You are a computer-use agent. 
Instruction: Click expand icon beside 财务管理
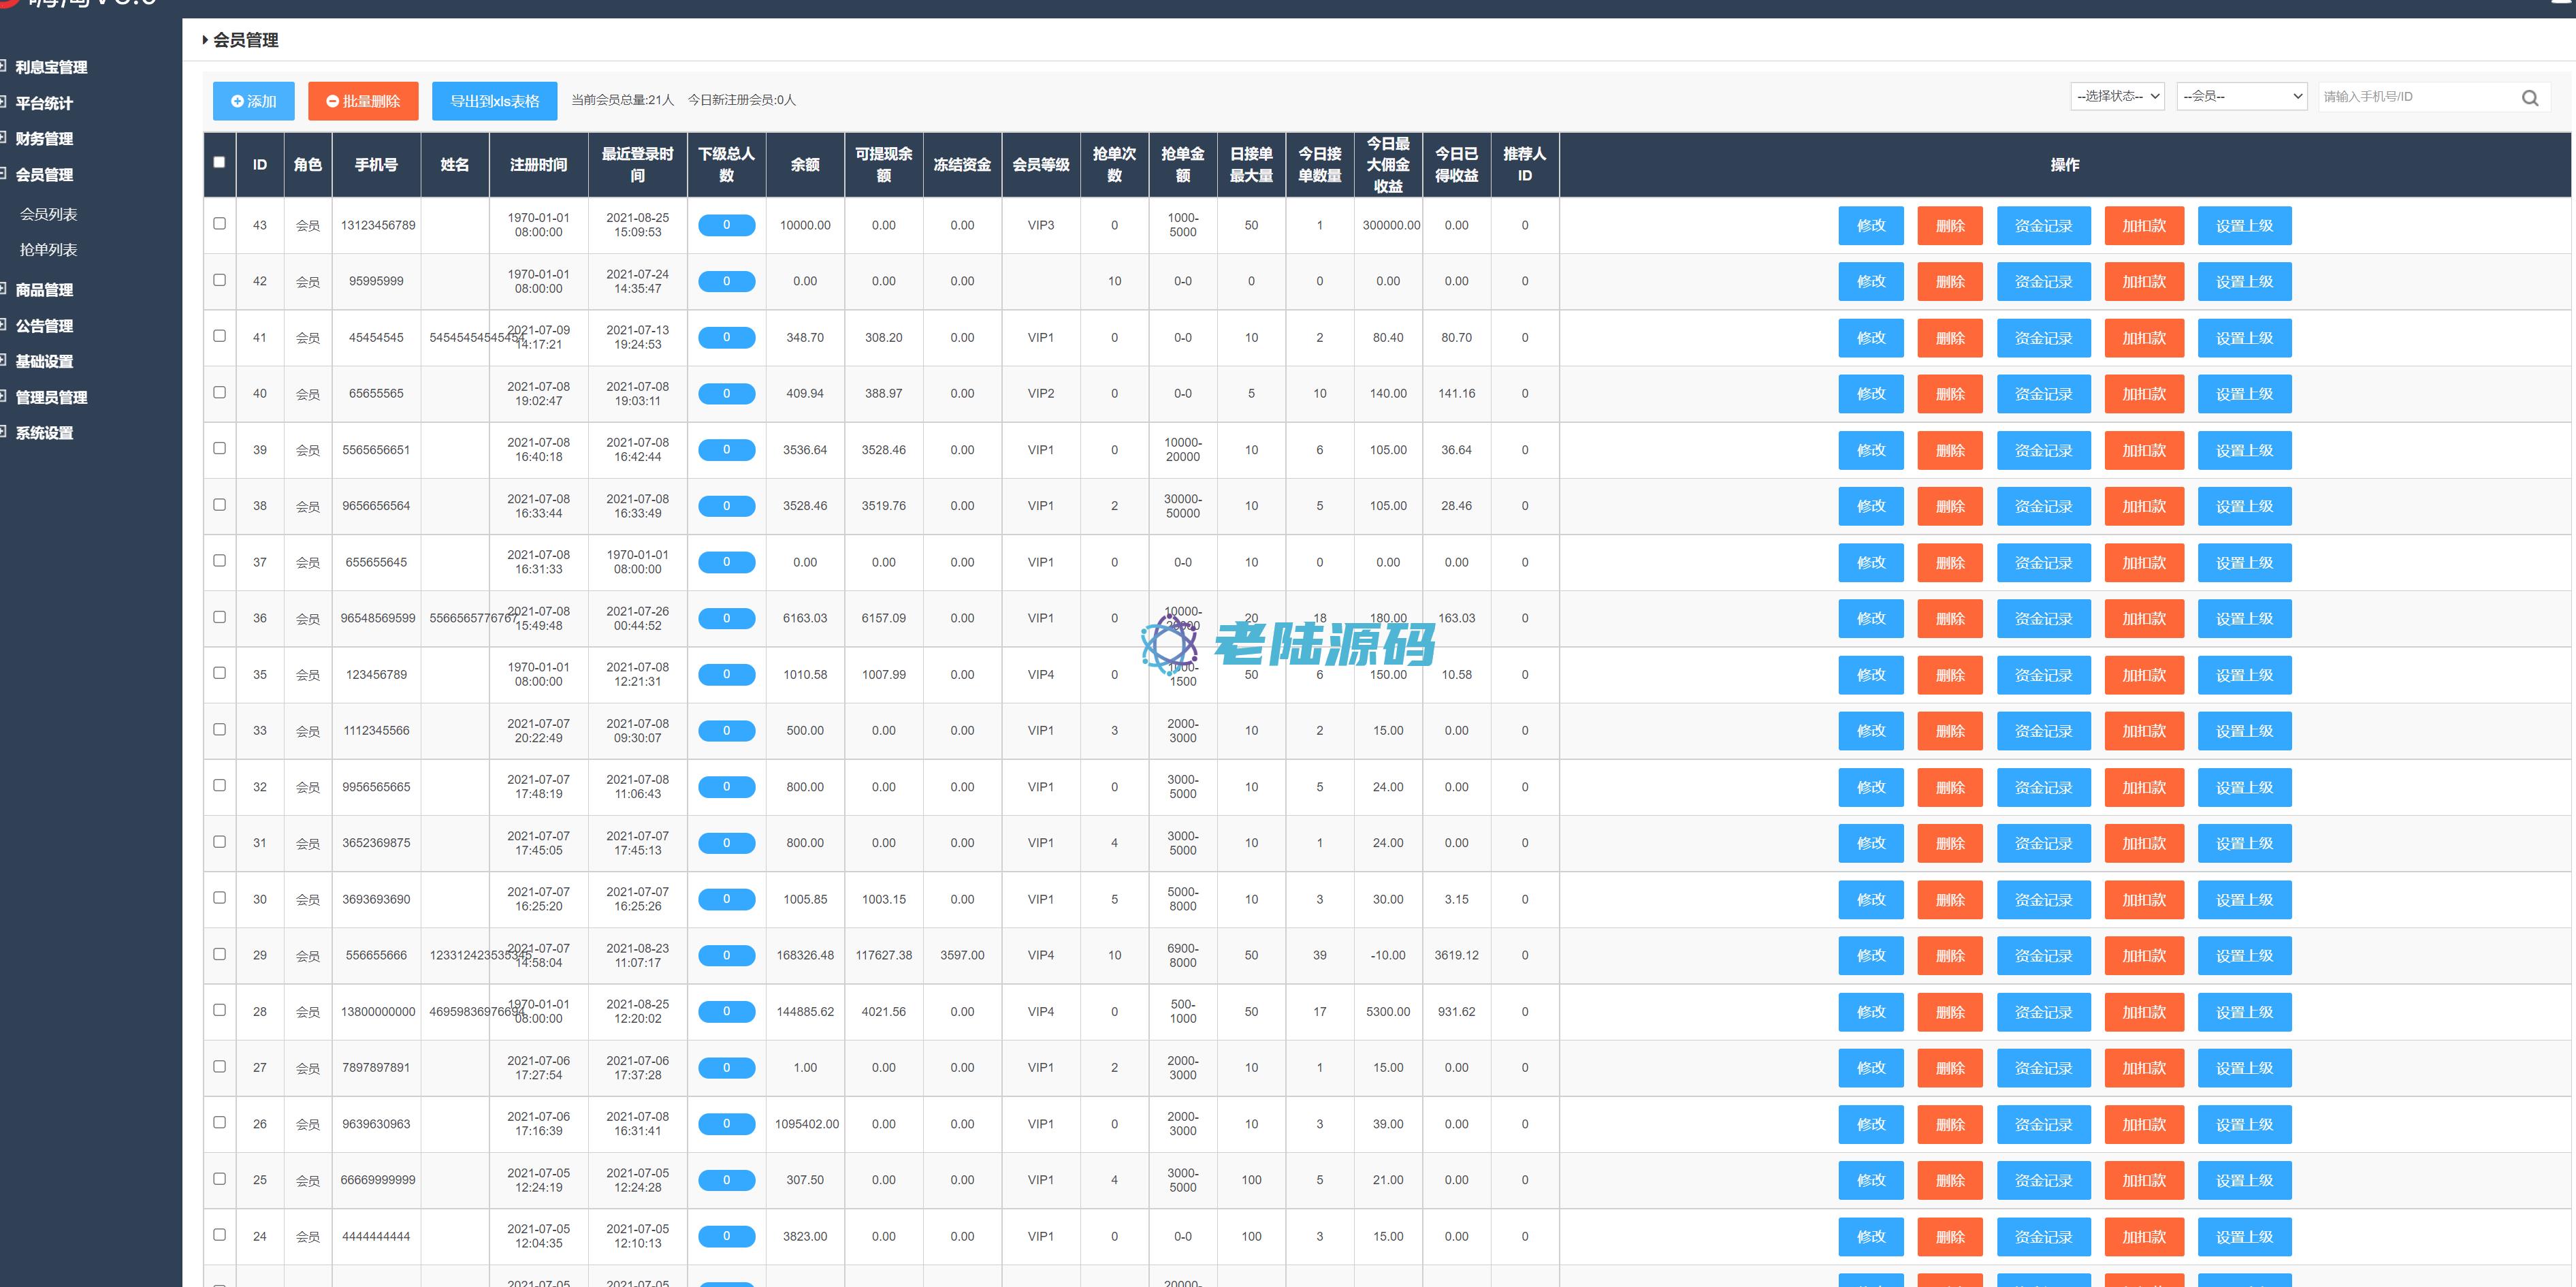[3, 138]
